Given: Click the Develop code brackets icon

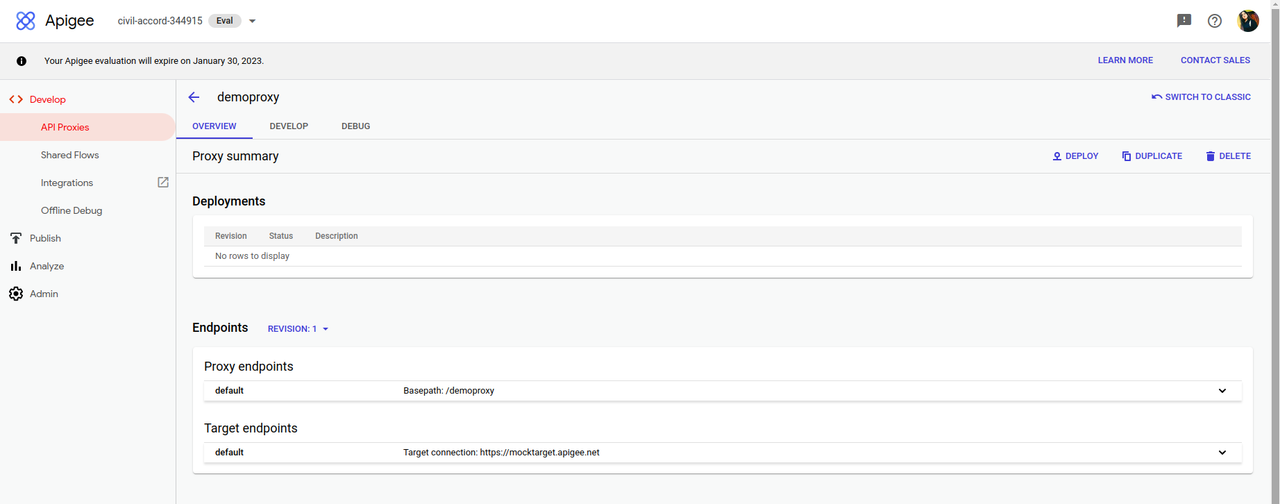Looking at the screenshot, I should coord(15,99).
